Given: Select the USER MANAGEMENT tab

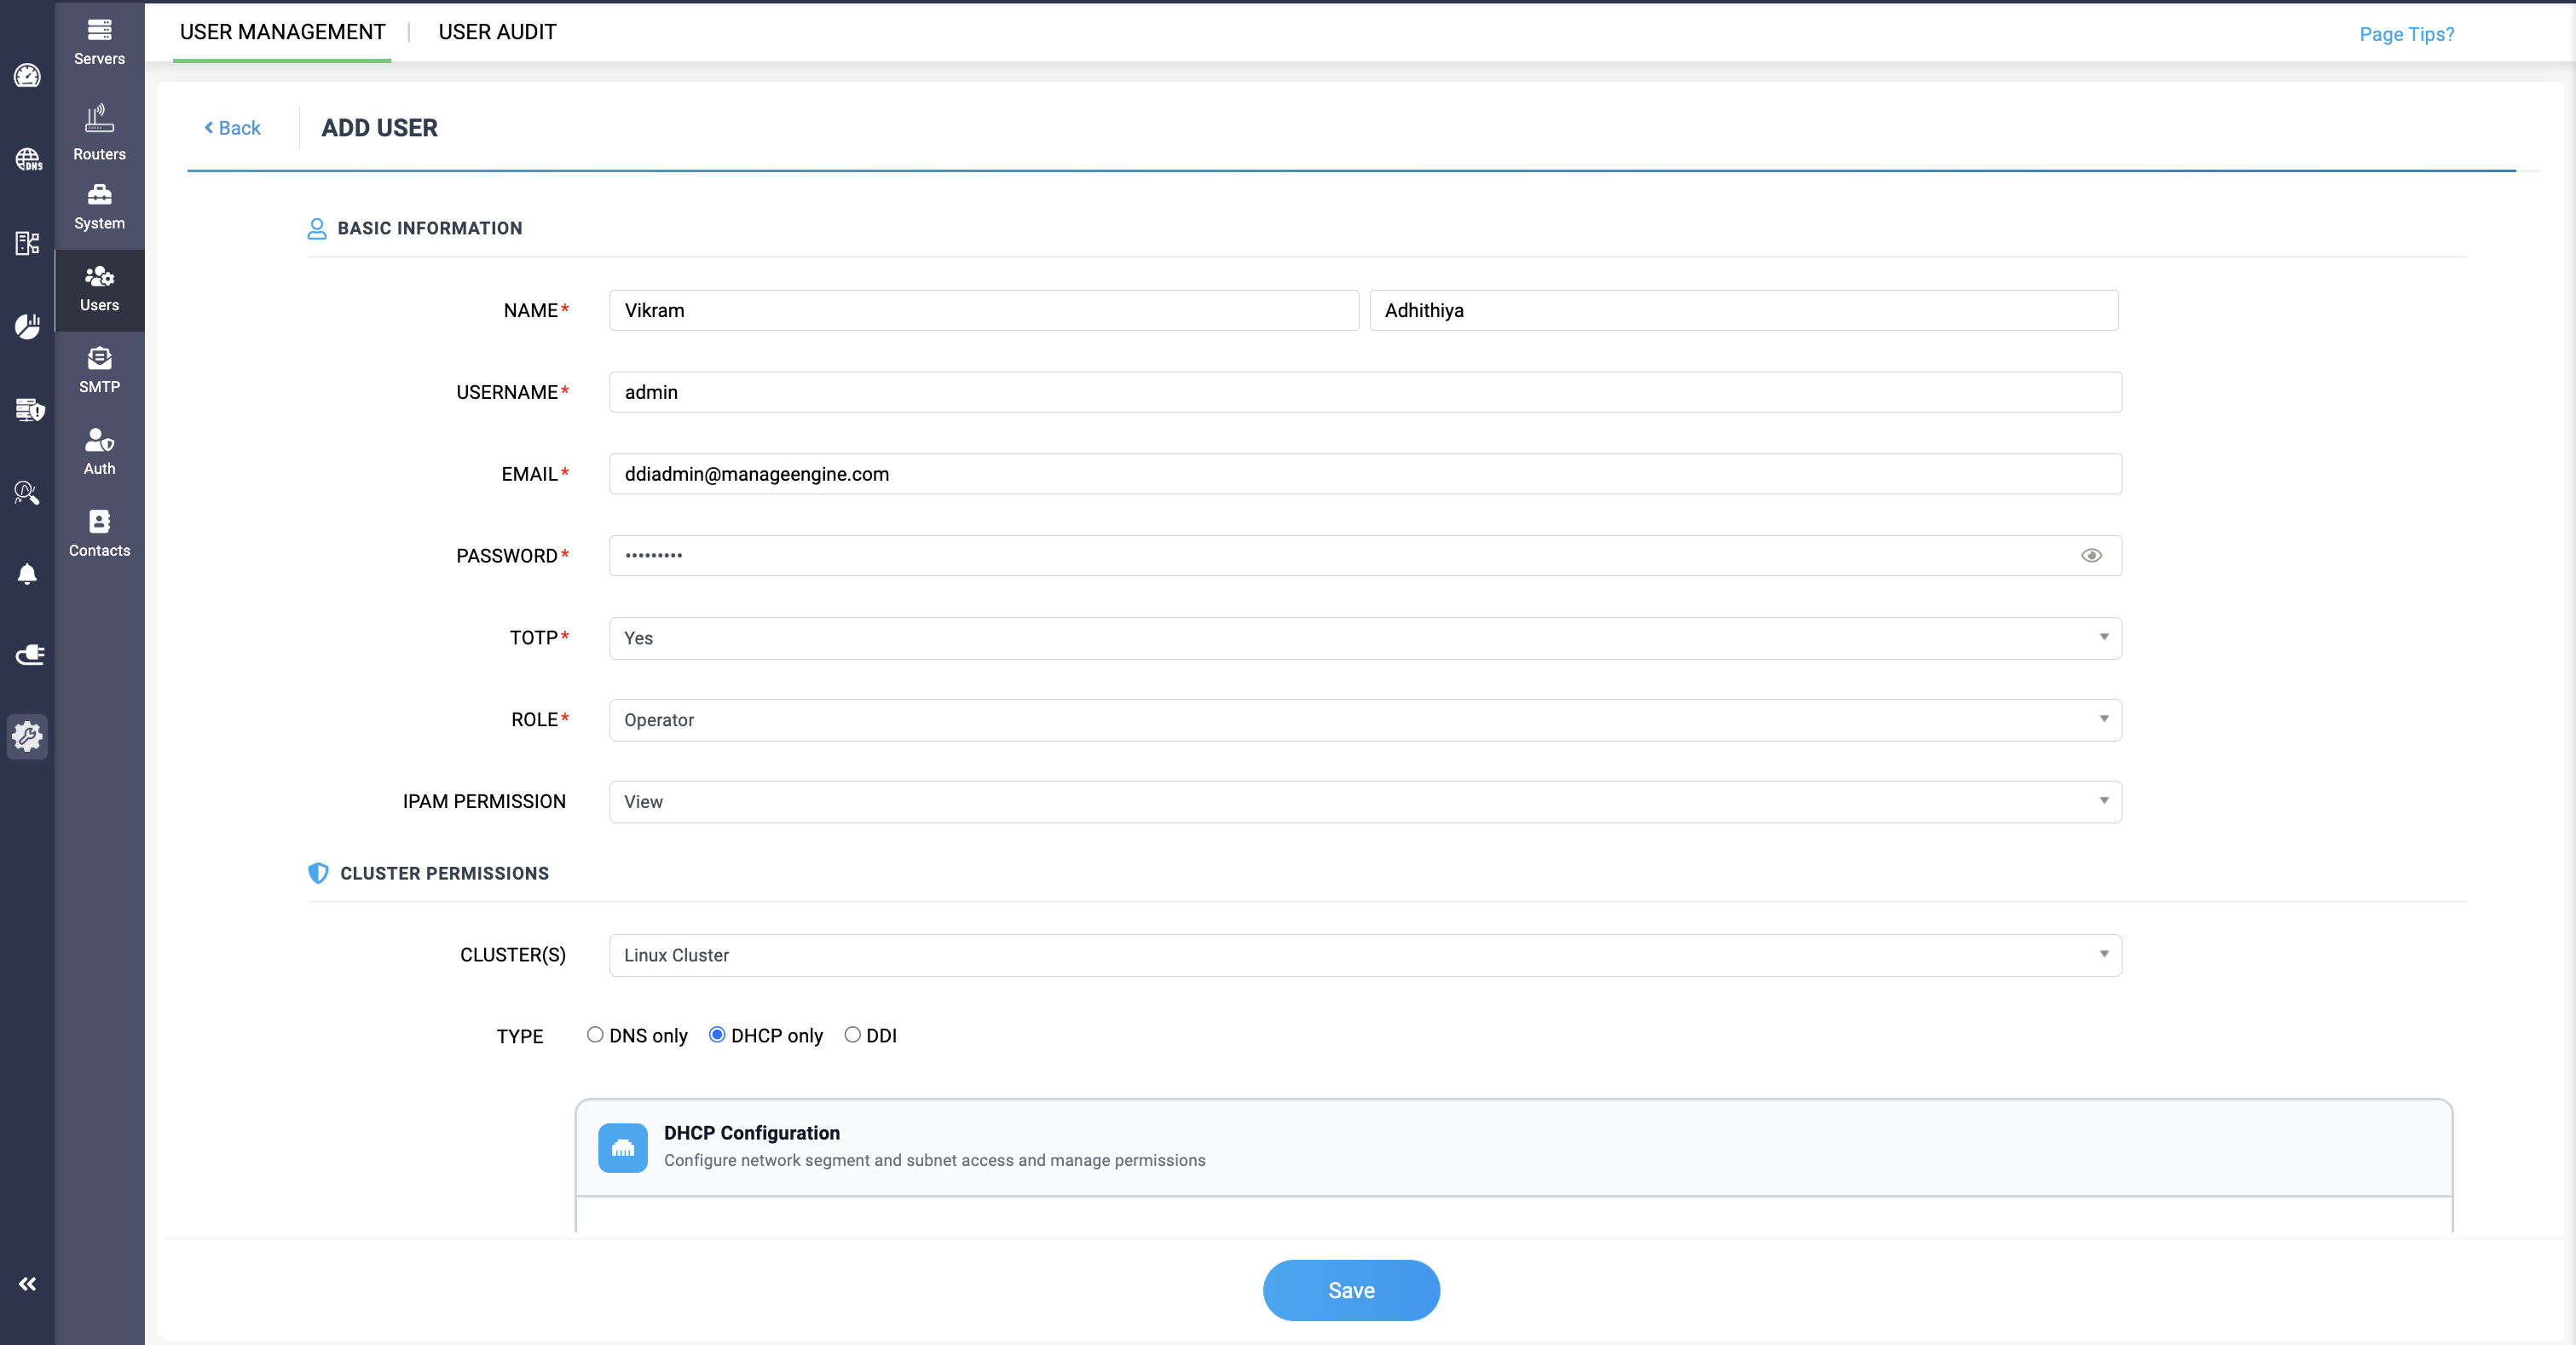Looking at the screenshot, I should coord(282,32).
